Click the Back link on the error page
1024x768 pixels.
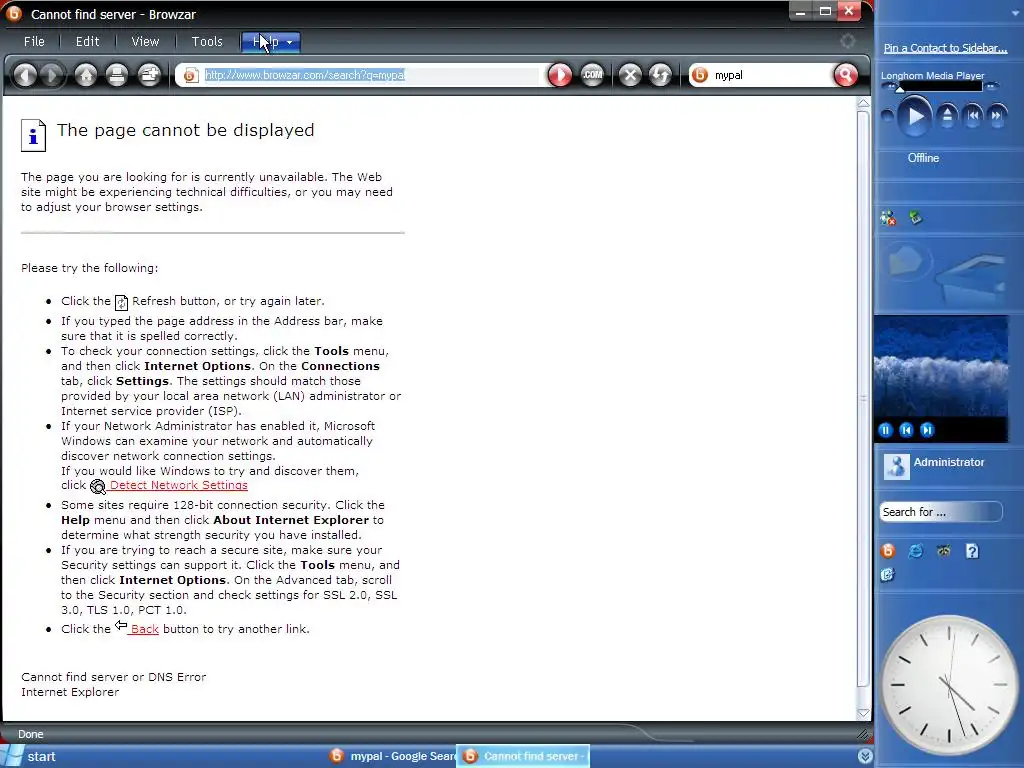tap(144, 629)
